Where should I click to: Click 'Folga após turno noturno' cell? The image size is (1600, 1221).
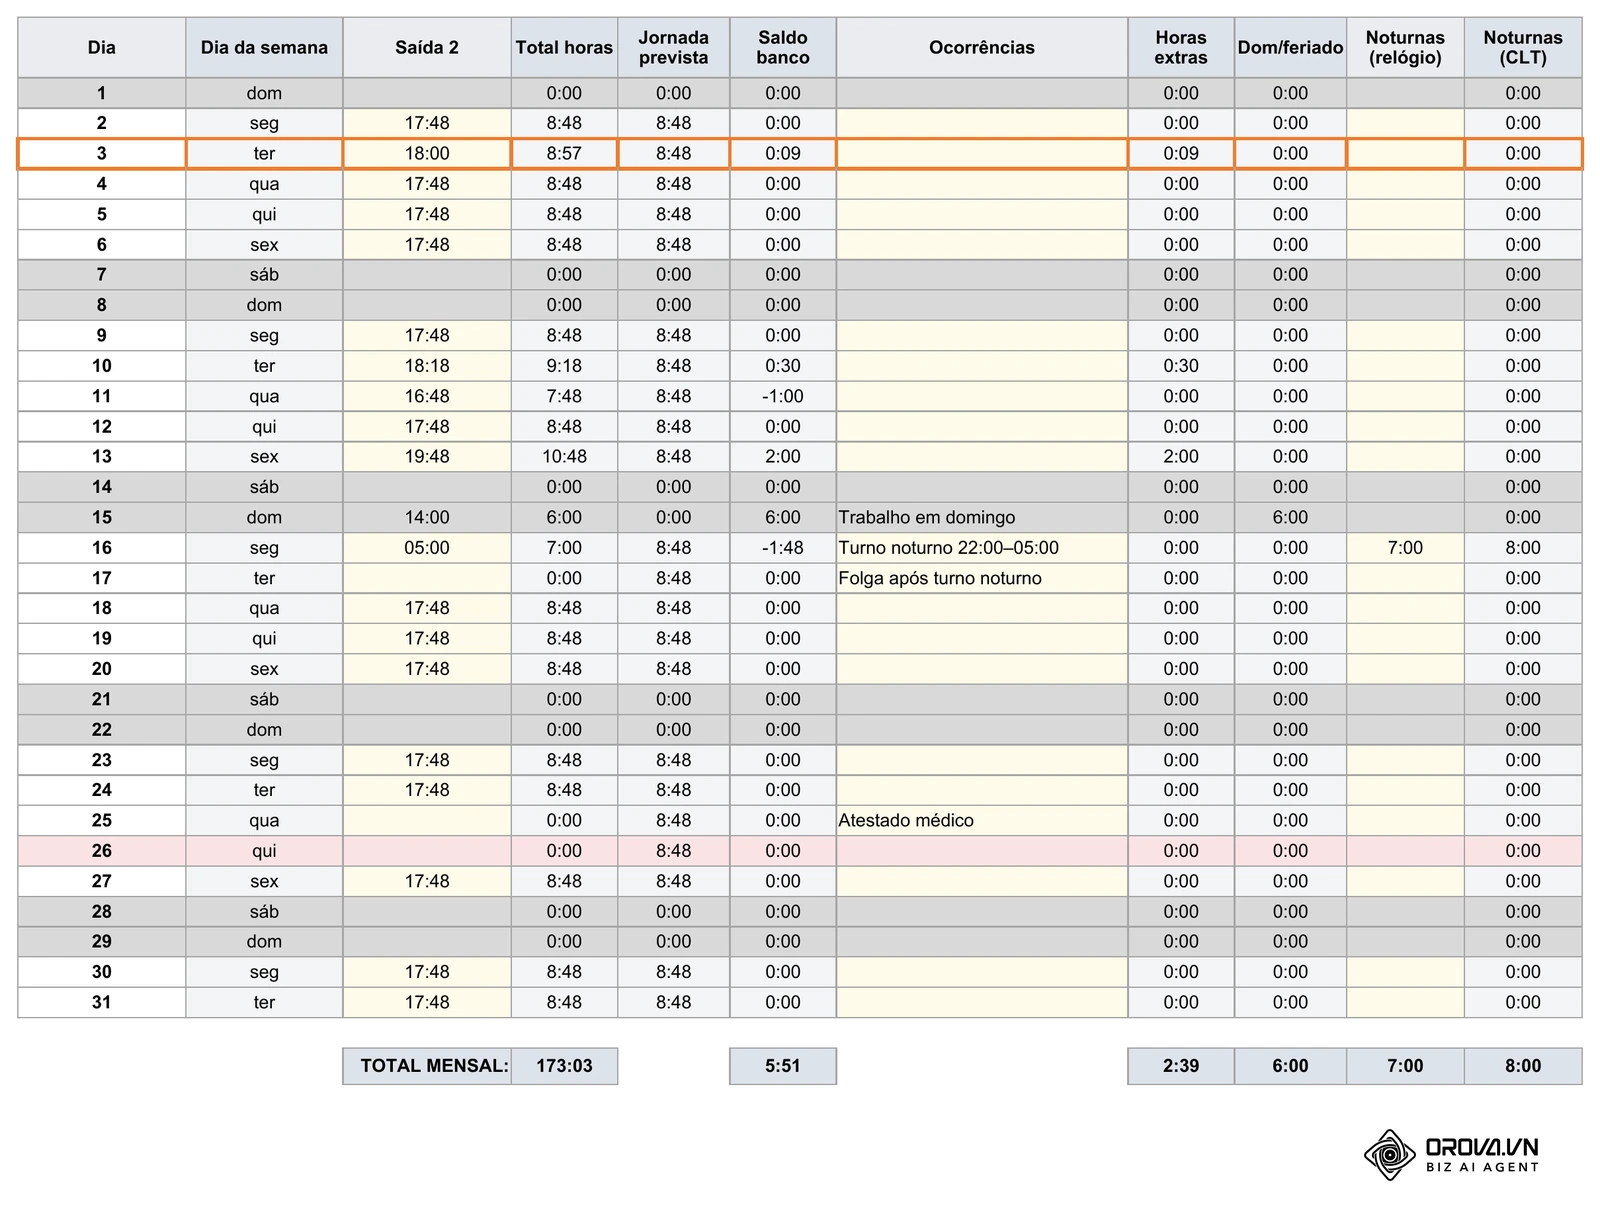pyautogui.click(x=982, y=578)
